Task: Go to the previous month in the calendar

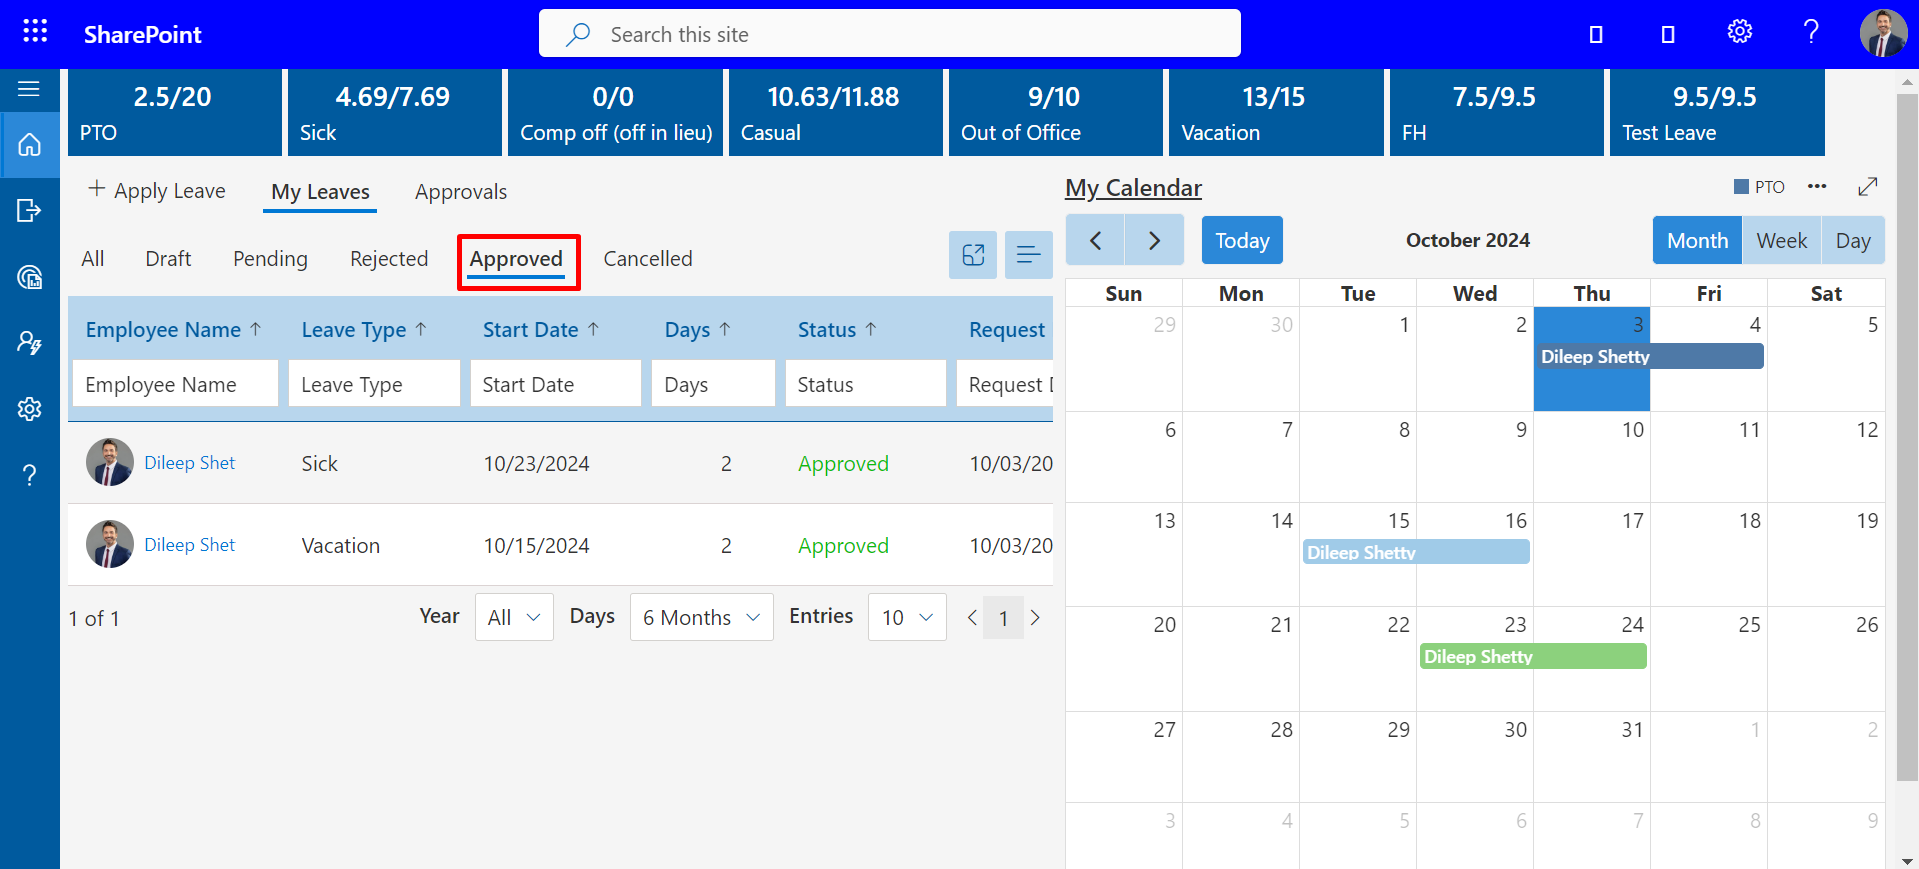Action: (1095, 240)
